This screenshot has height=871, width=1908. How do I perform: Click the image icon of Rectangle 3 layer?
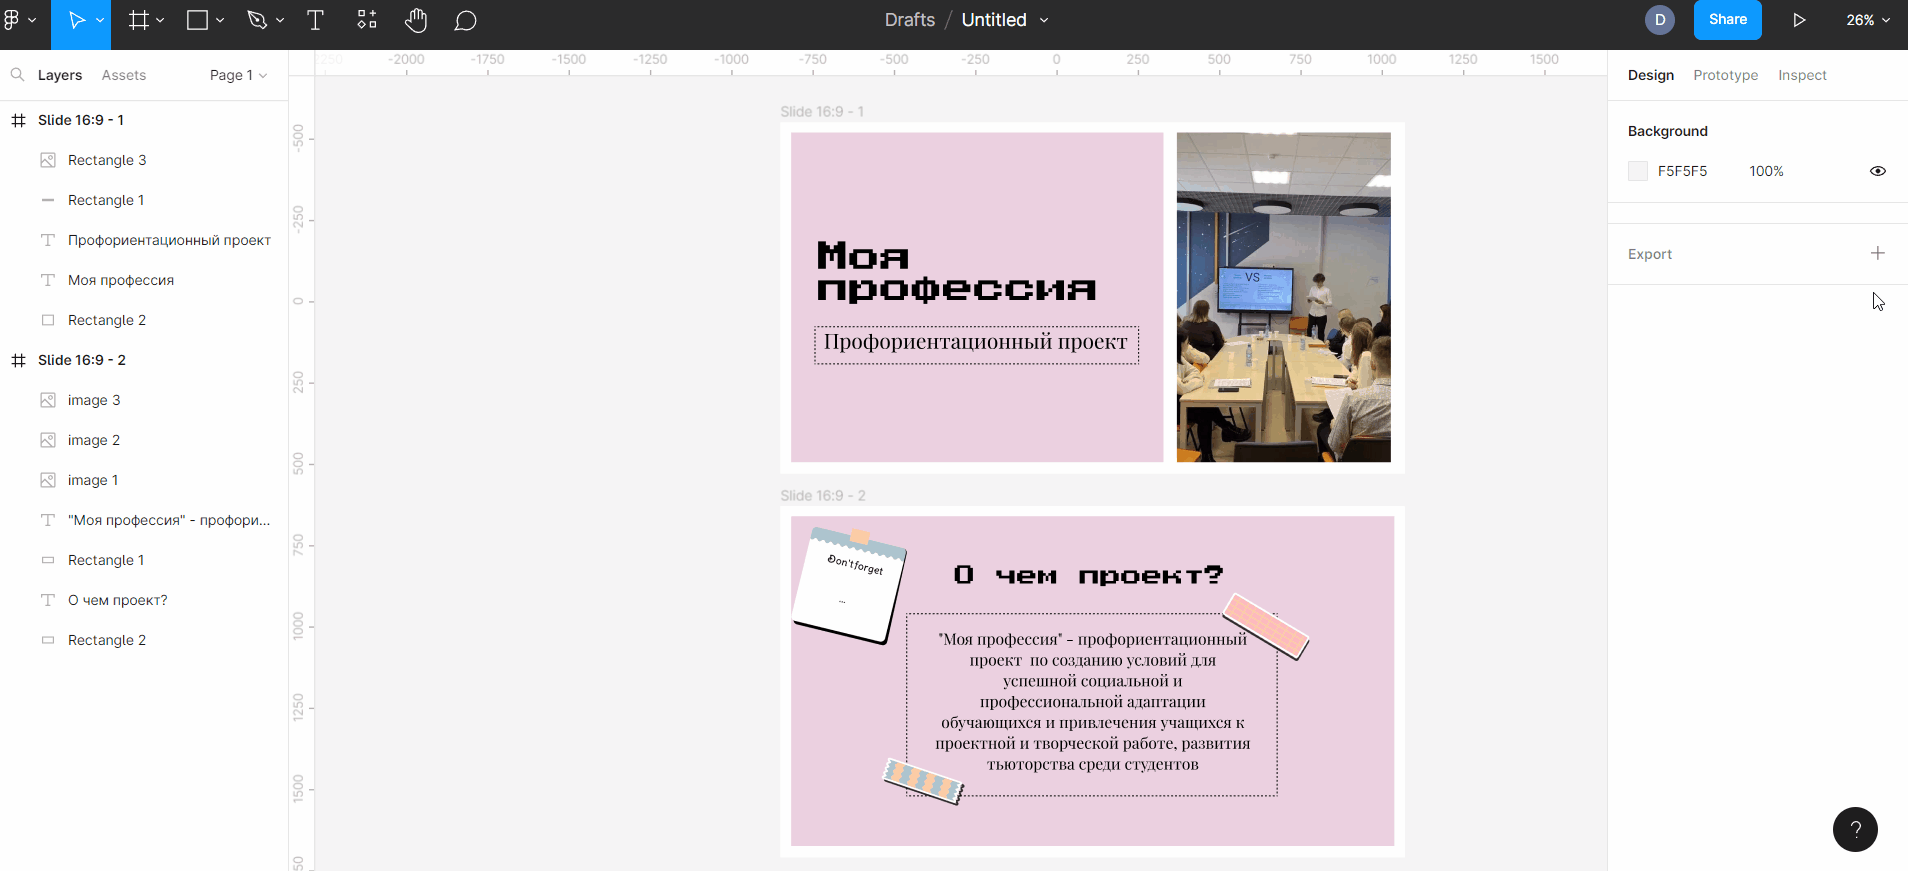coord(47,160)
